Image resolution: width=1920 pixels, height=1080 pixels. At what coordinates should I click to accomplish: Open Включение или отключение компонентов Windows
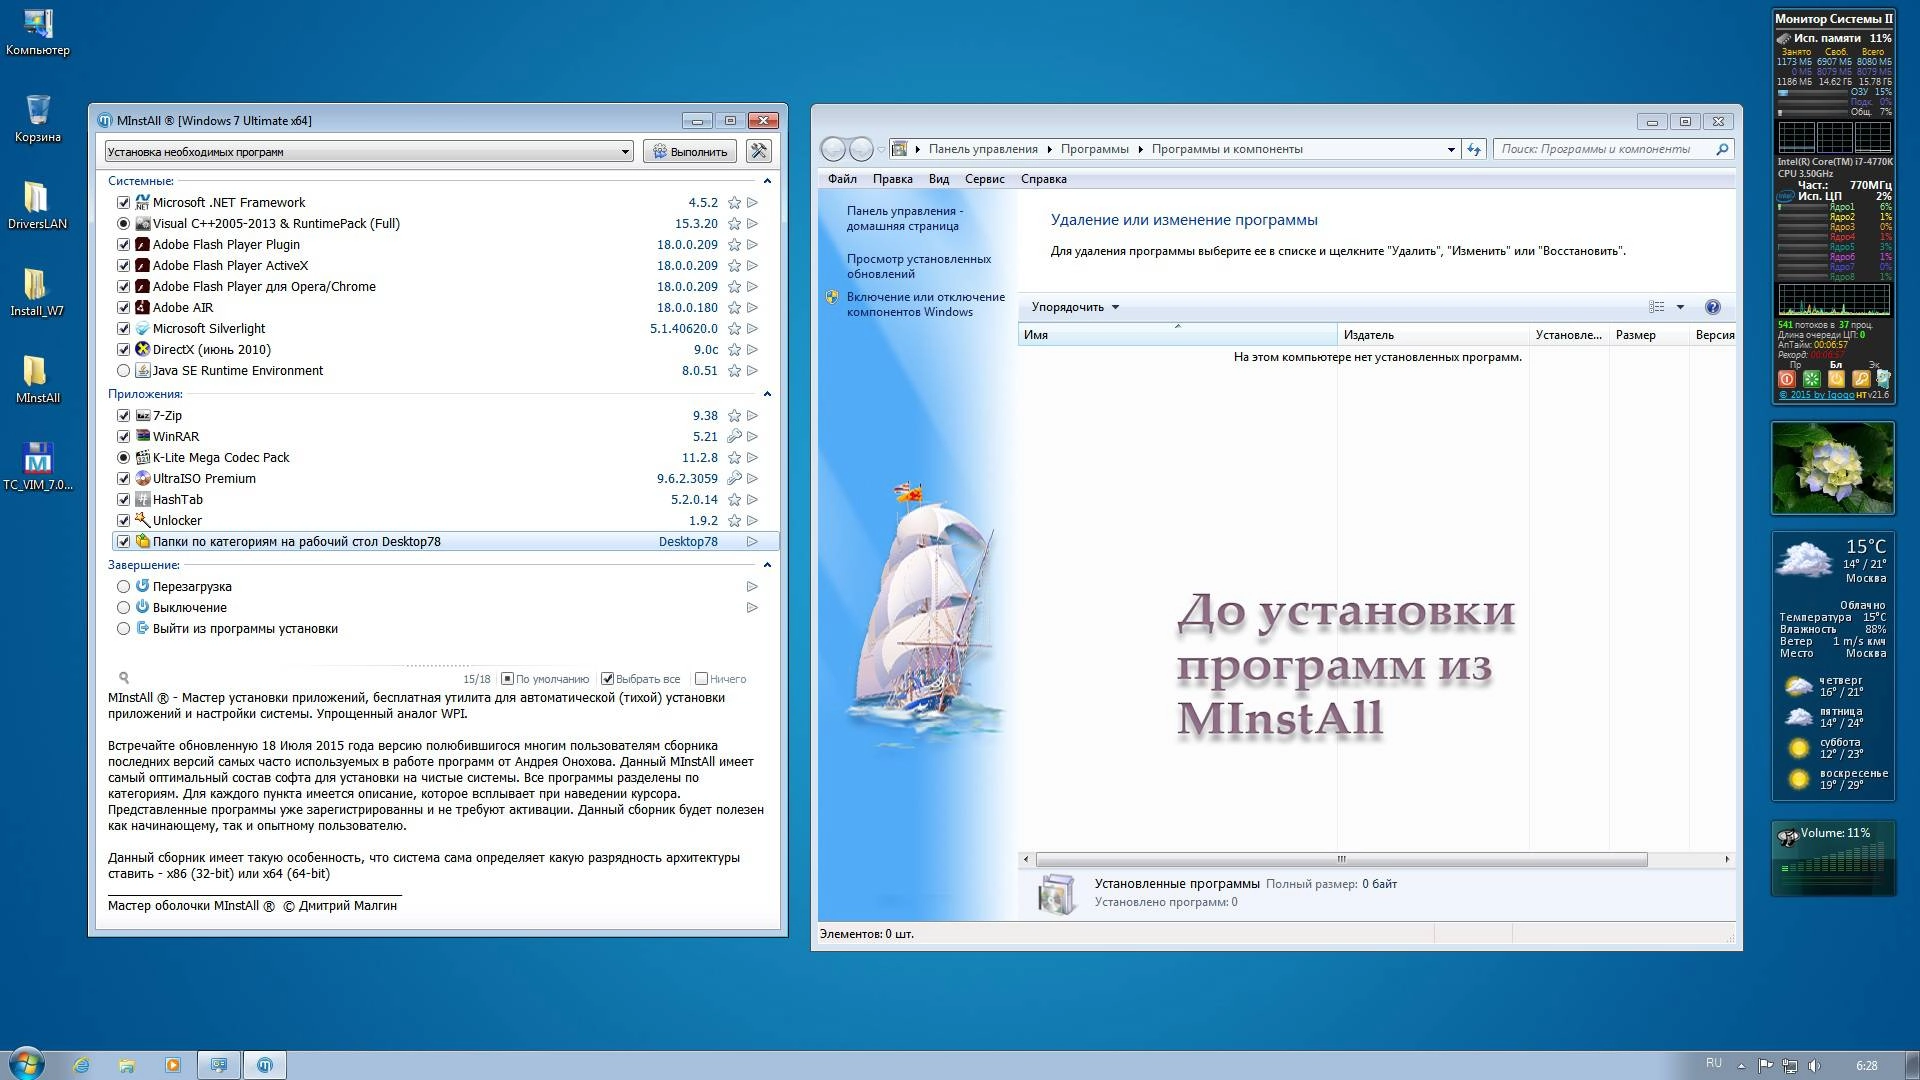(925, 304)
